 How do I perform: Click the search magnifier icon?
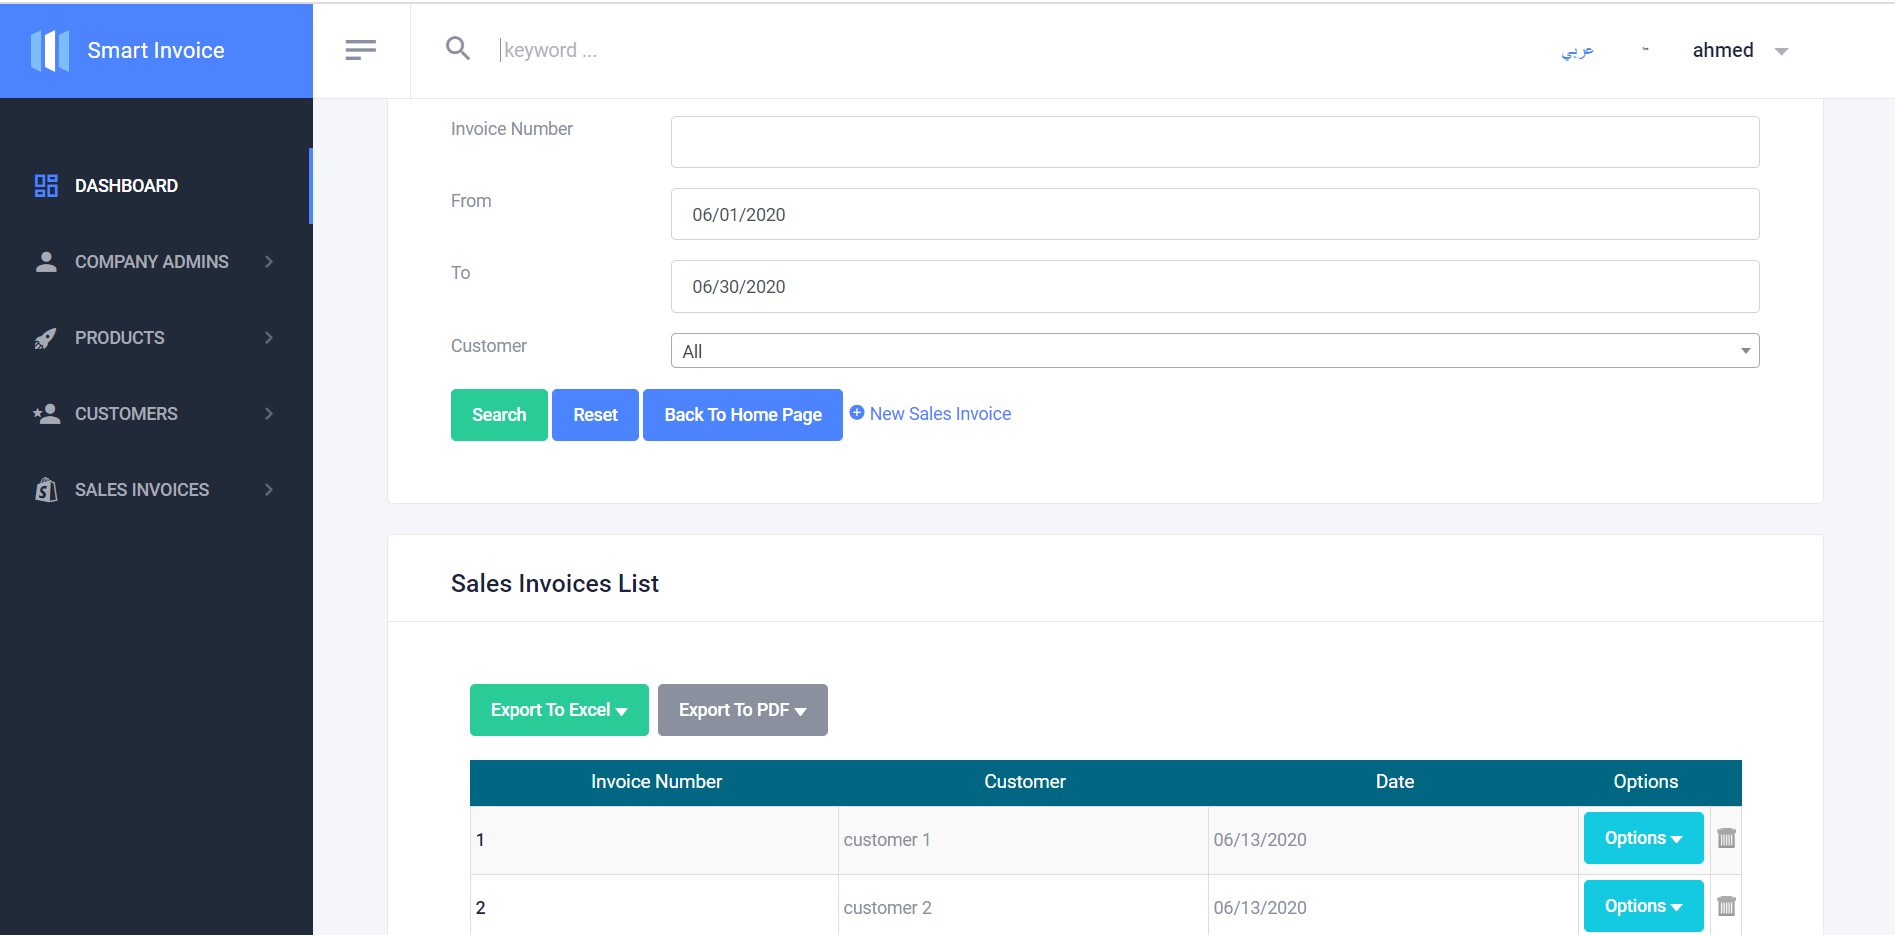click(458, 48)
